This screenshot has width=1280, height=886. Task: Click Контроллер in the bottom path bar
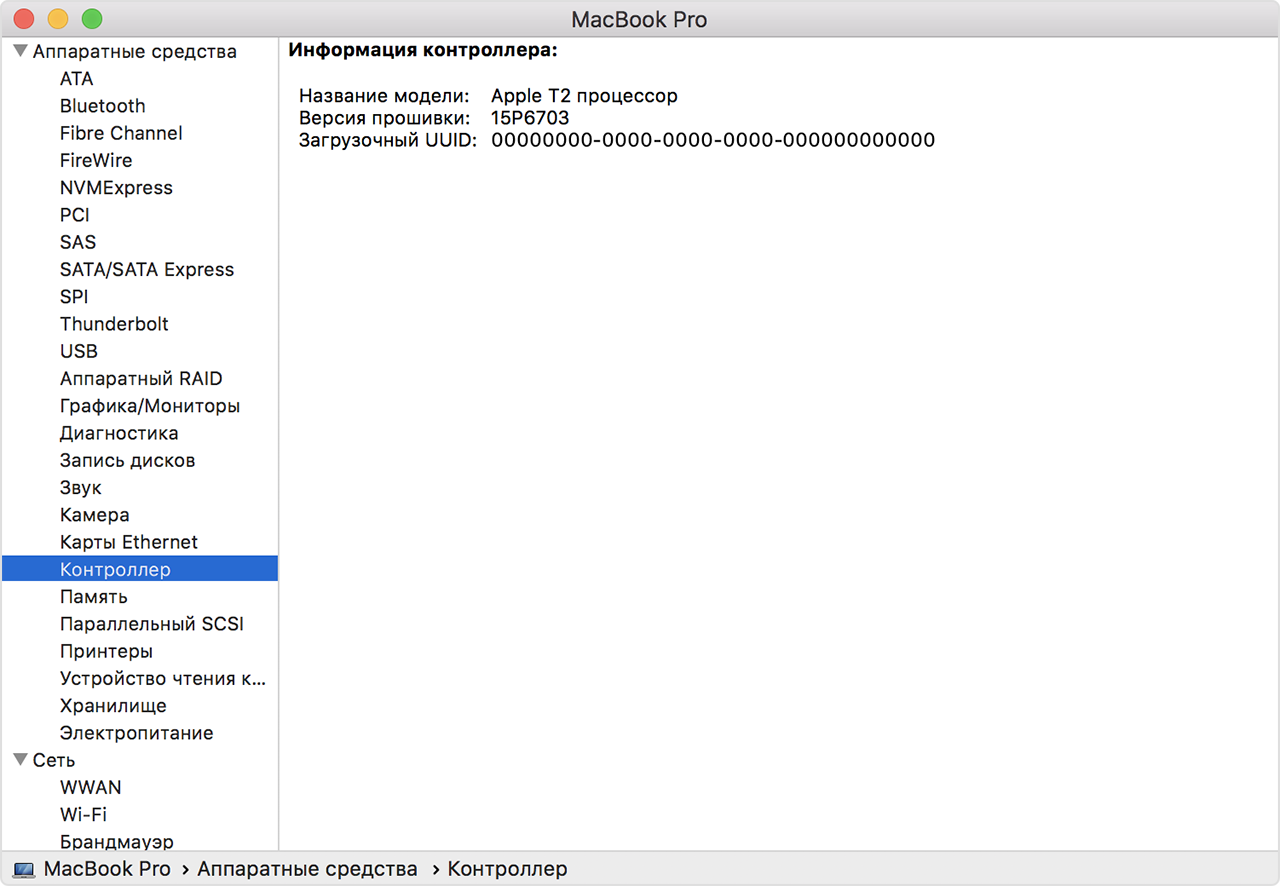(507, 869)
